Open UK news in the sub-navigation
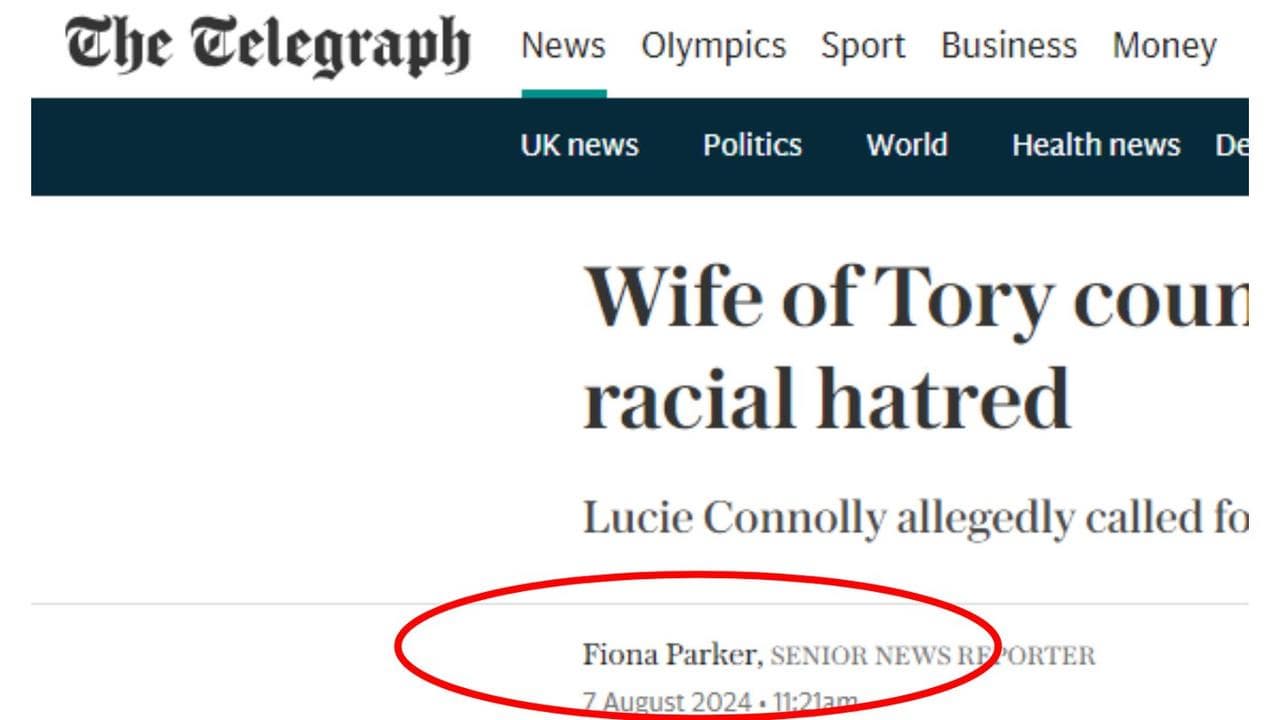 (x=578, y=146)
